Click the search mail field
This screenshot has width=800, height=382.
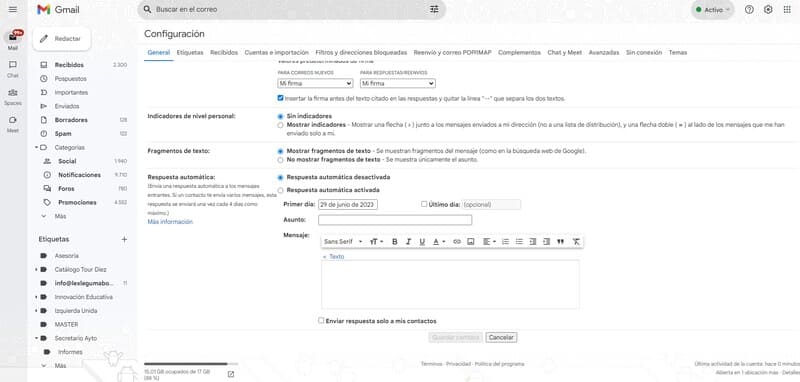(291, 9)
